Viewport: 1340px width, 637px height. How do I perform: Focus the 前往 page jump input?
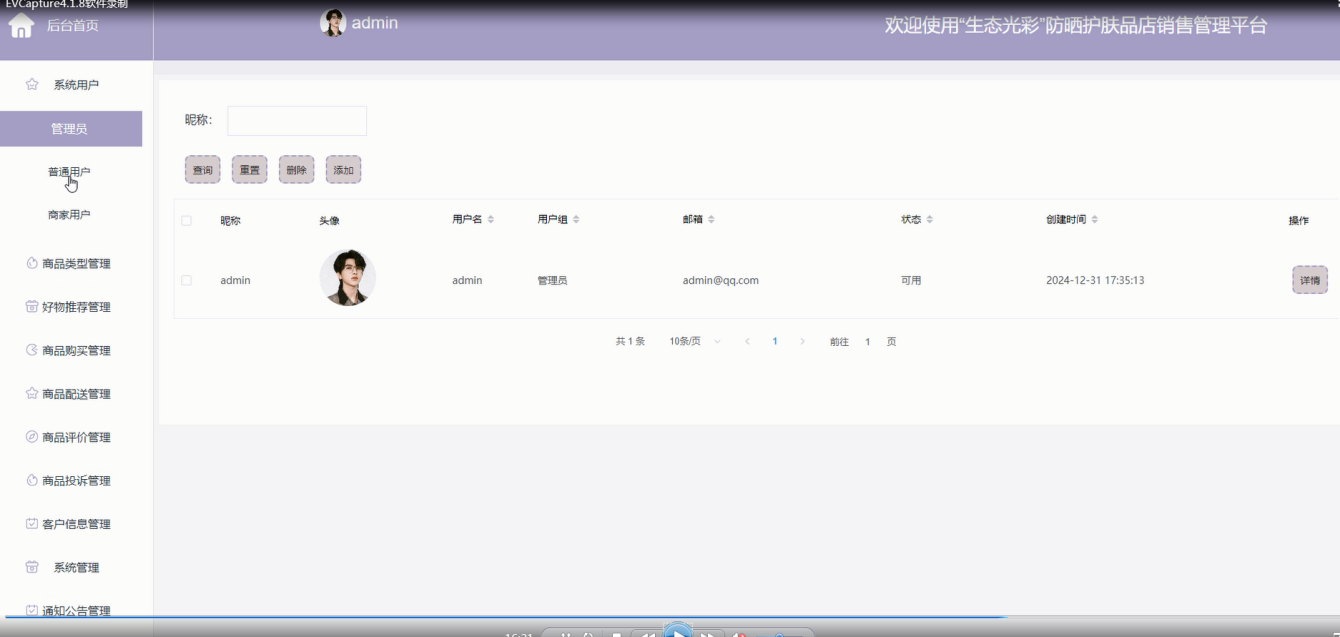point(868,342)
